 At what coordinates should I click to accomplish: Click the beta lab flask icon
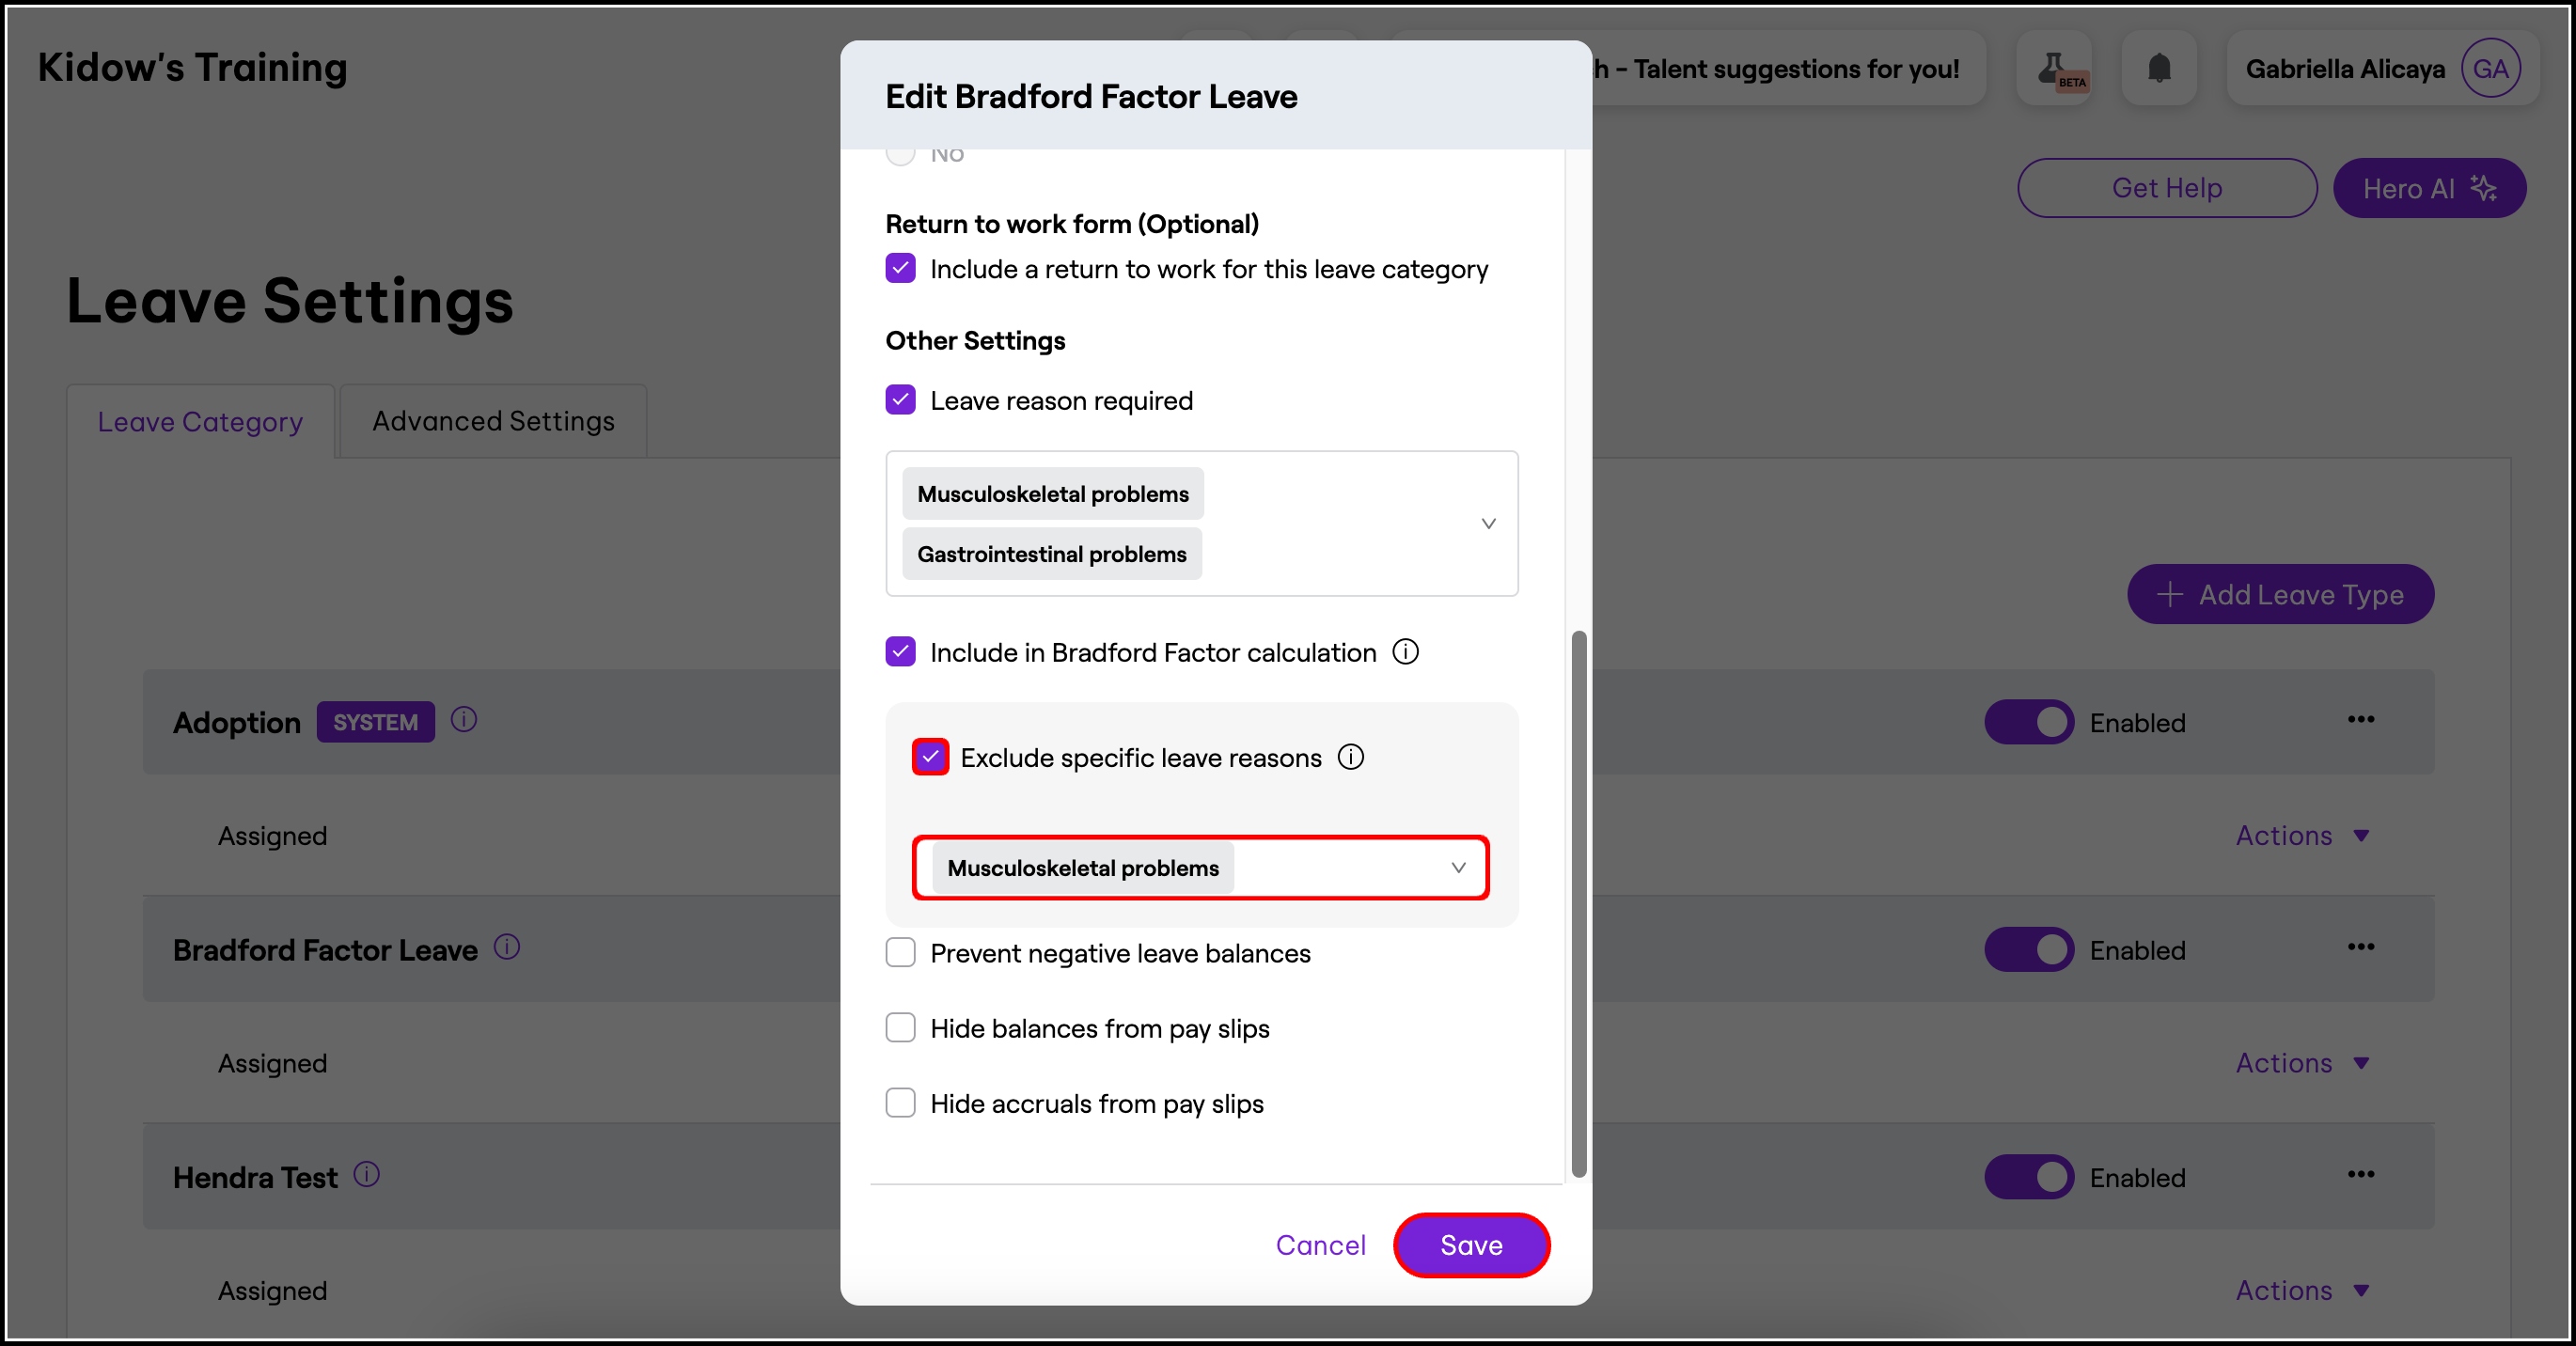[x=2054, y=68]
